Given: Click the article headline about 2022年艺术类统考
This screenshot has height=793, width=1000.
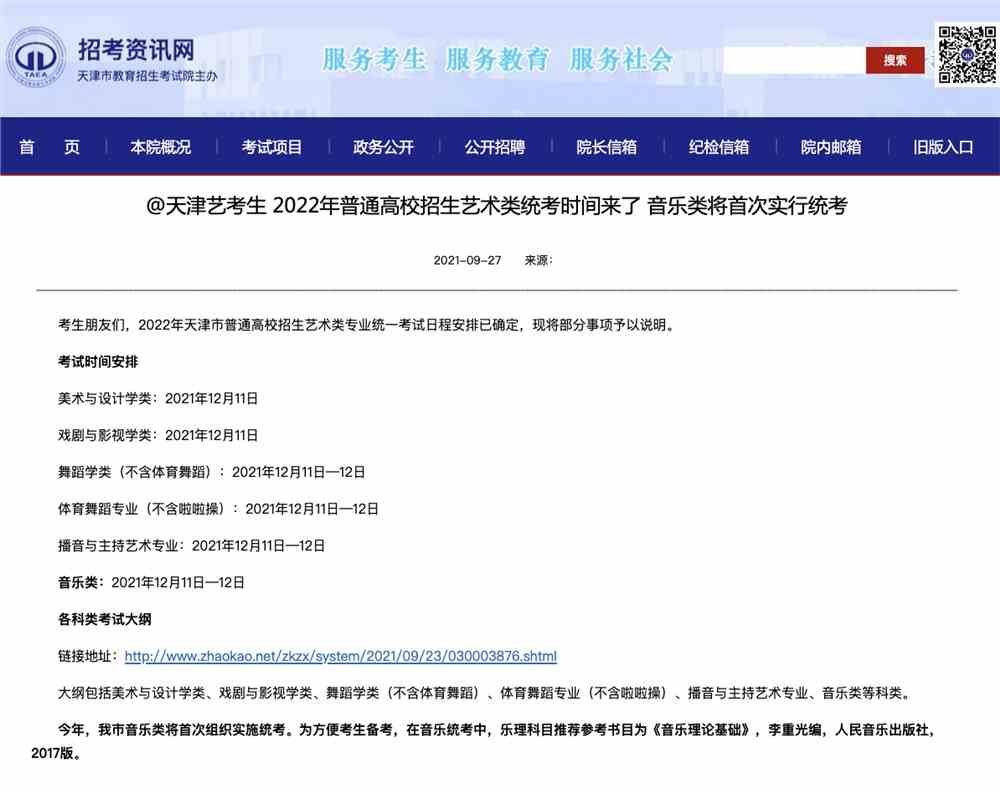Looking at the screenshot, I should [497, 206].
